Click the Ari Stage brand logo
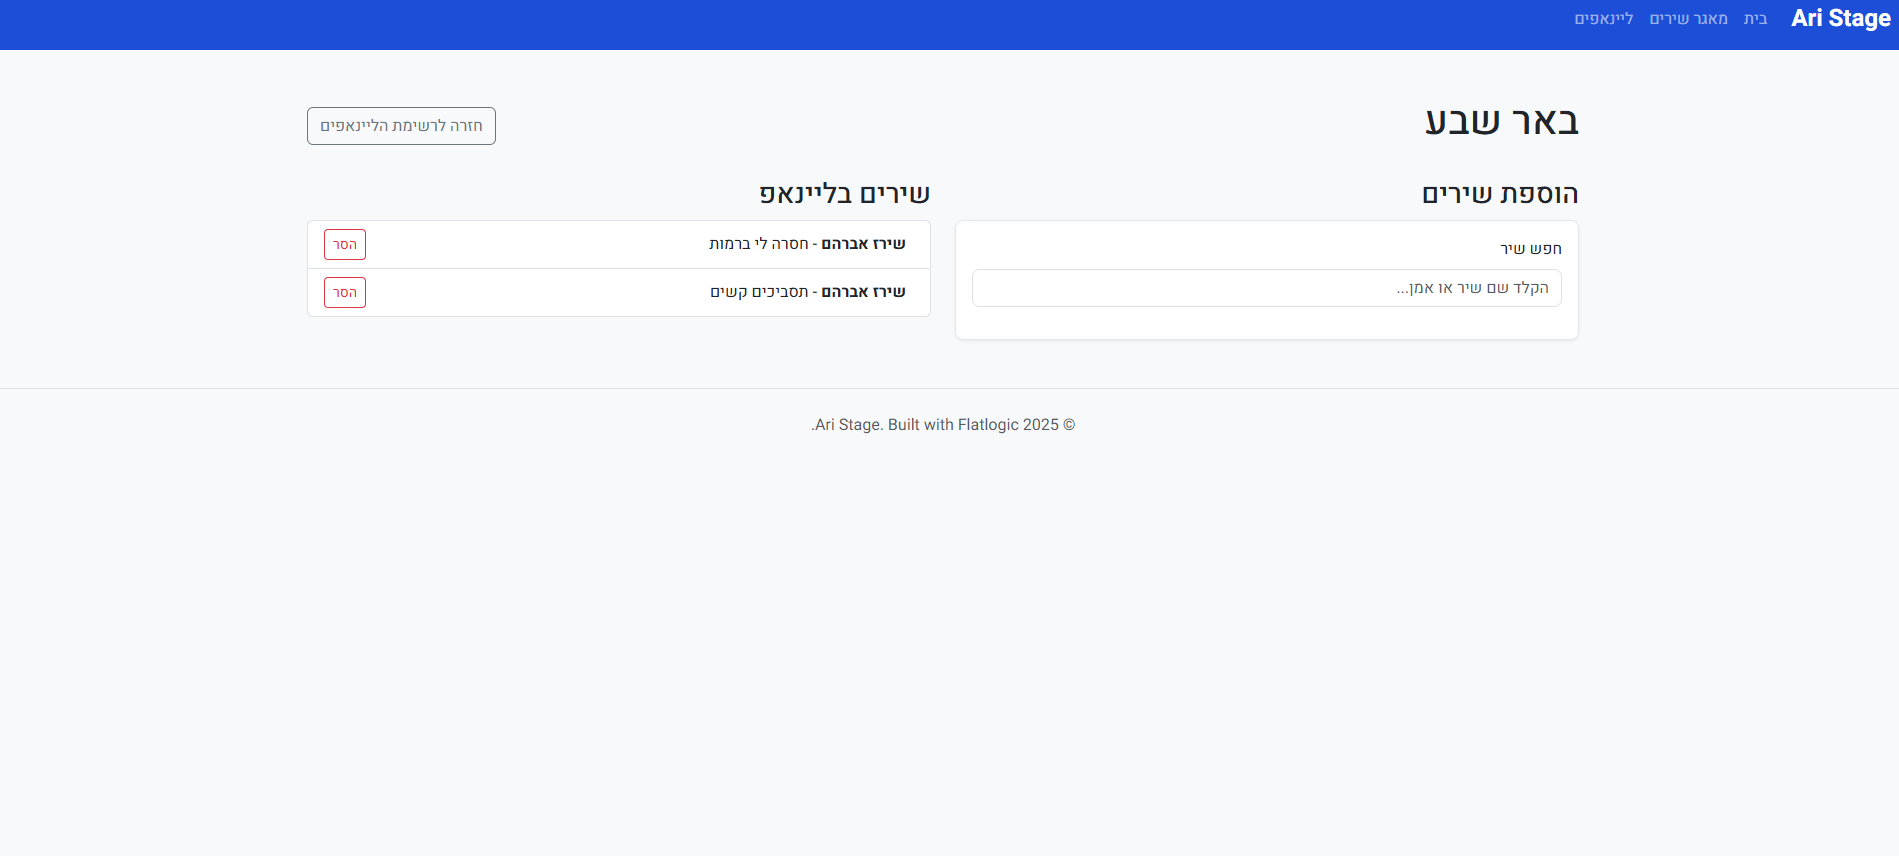The width and height of the screenshot is (1899, 856). click(x=1840, y=19)
